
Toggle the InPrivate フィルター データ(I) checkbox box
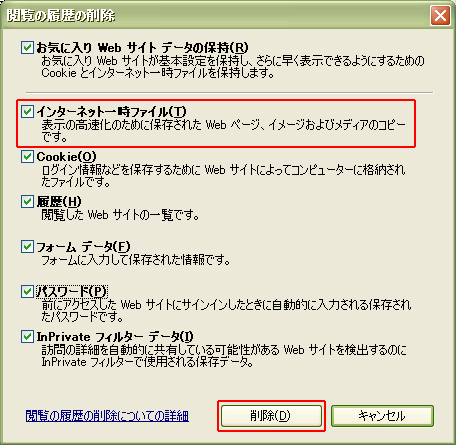pos(27,337)
